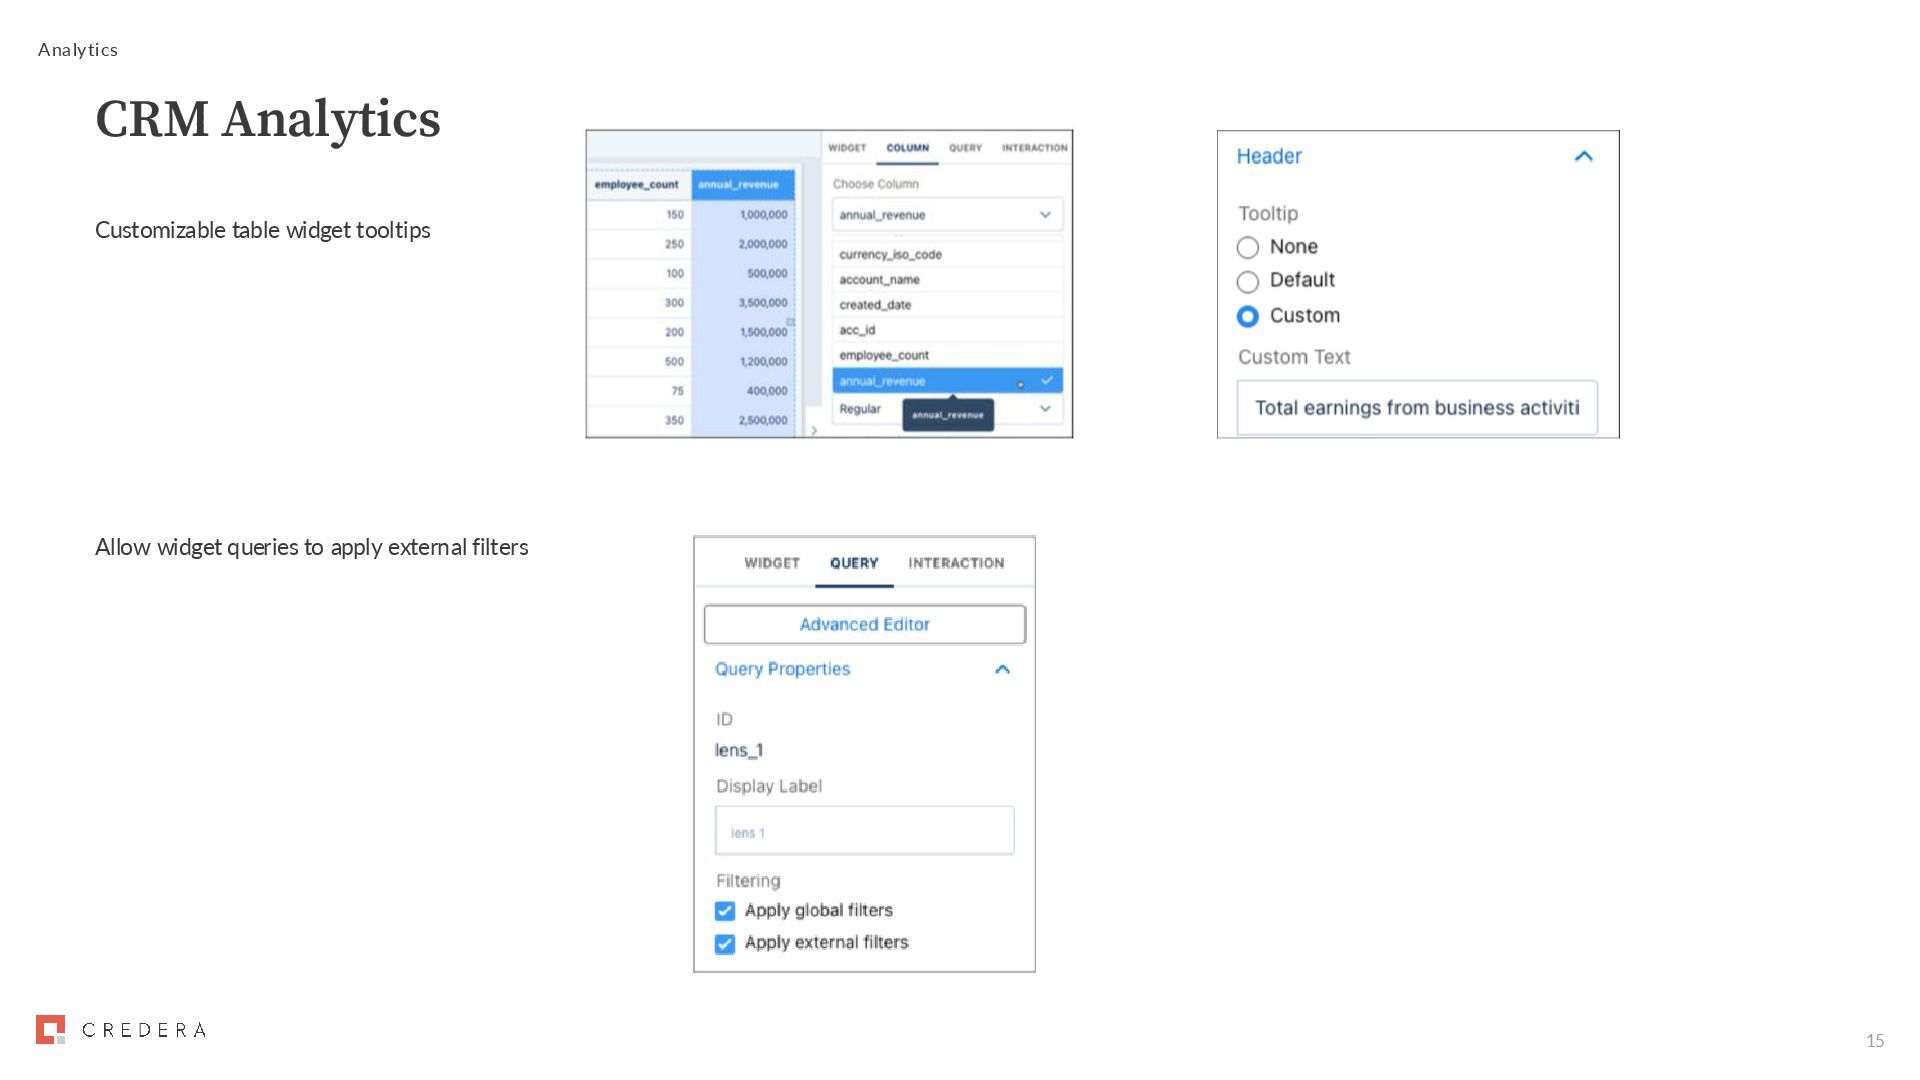Select the Default tooltip radio button
Image resolution: width=1920 pixels, height=1080 pixels.
pyautogui.click(x=1248, y=281)
